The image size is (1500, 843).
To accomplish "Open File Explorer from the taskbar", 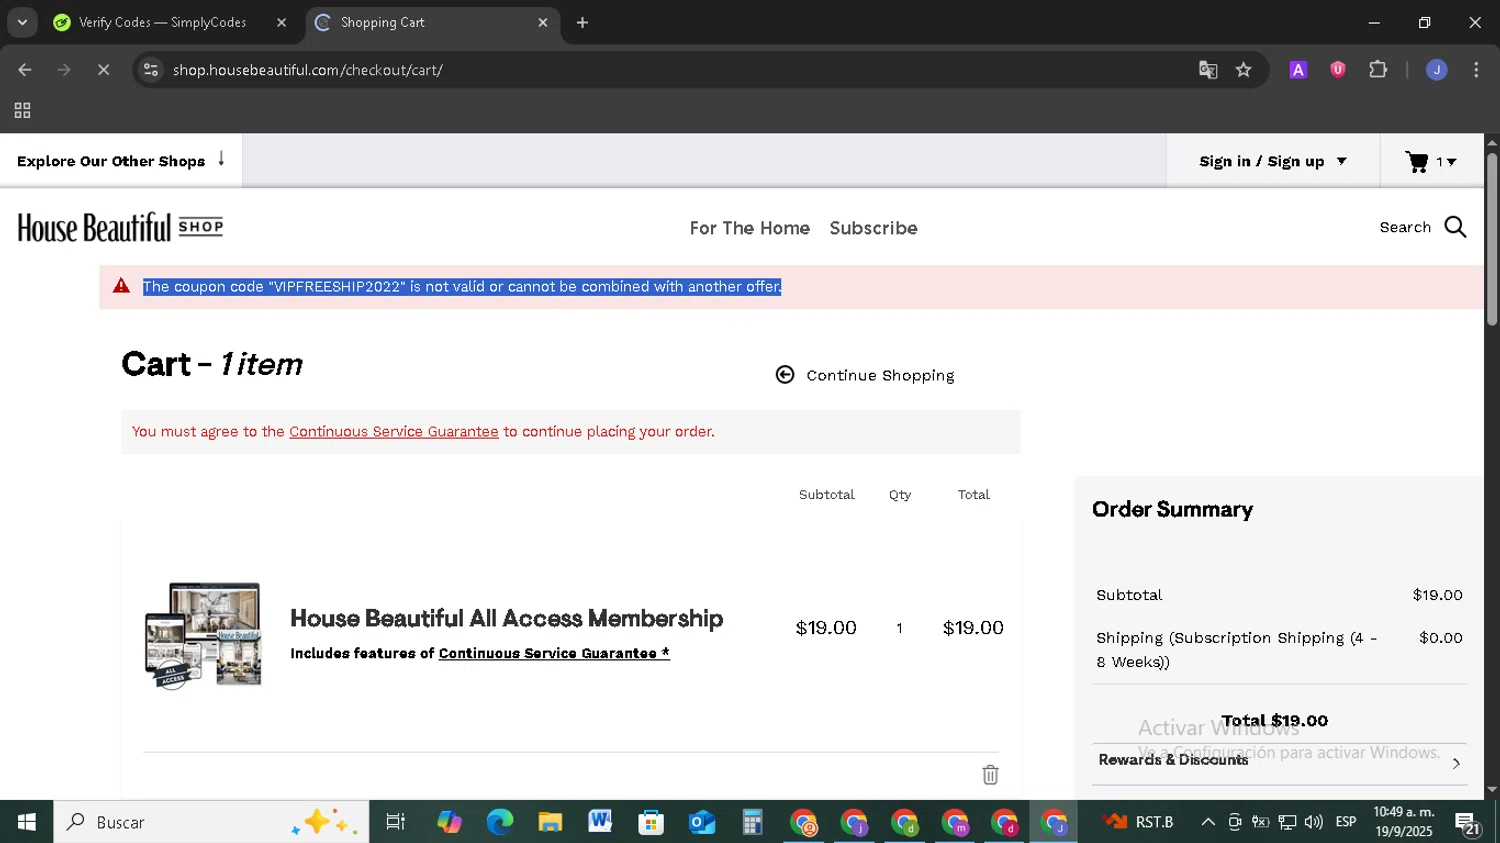I will pos(550,822).
